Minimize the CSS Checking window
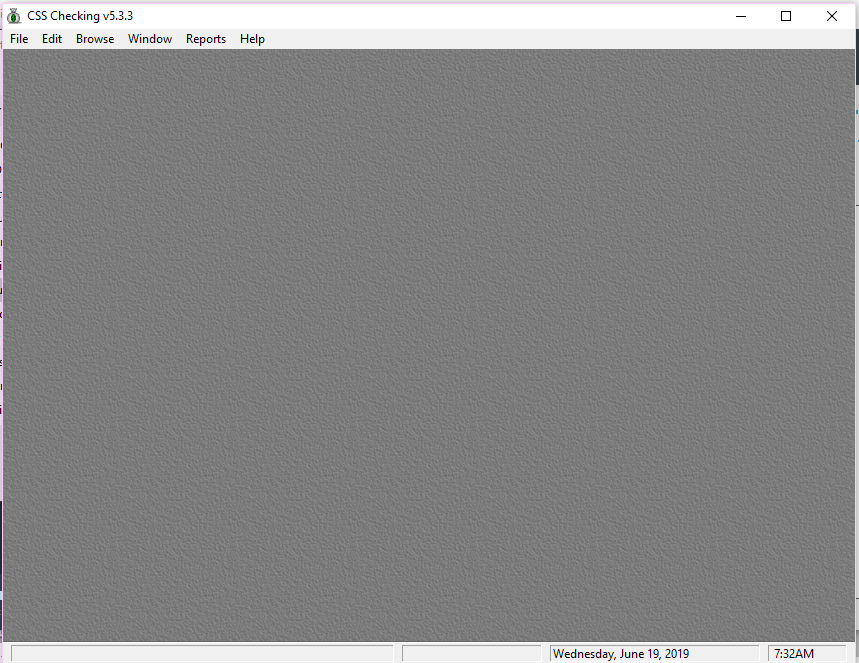 click(740, 16)
